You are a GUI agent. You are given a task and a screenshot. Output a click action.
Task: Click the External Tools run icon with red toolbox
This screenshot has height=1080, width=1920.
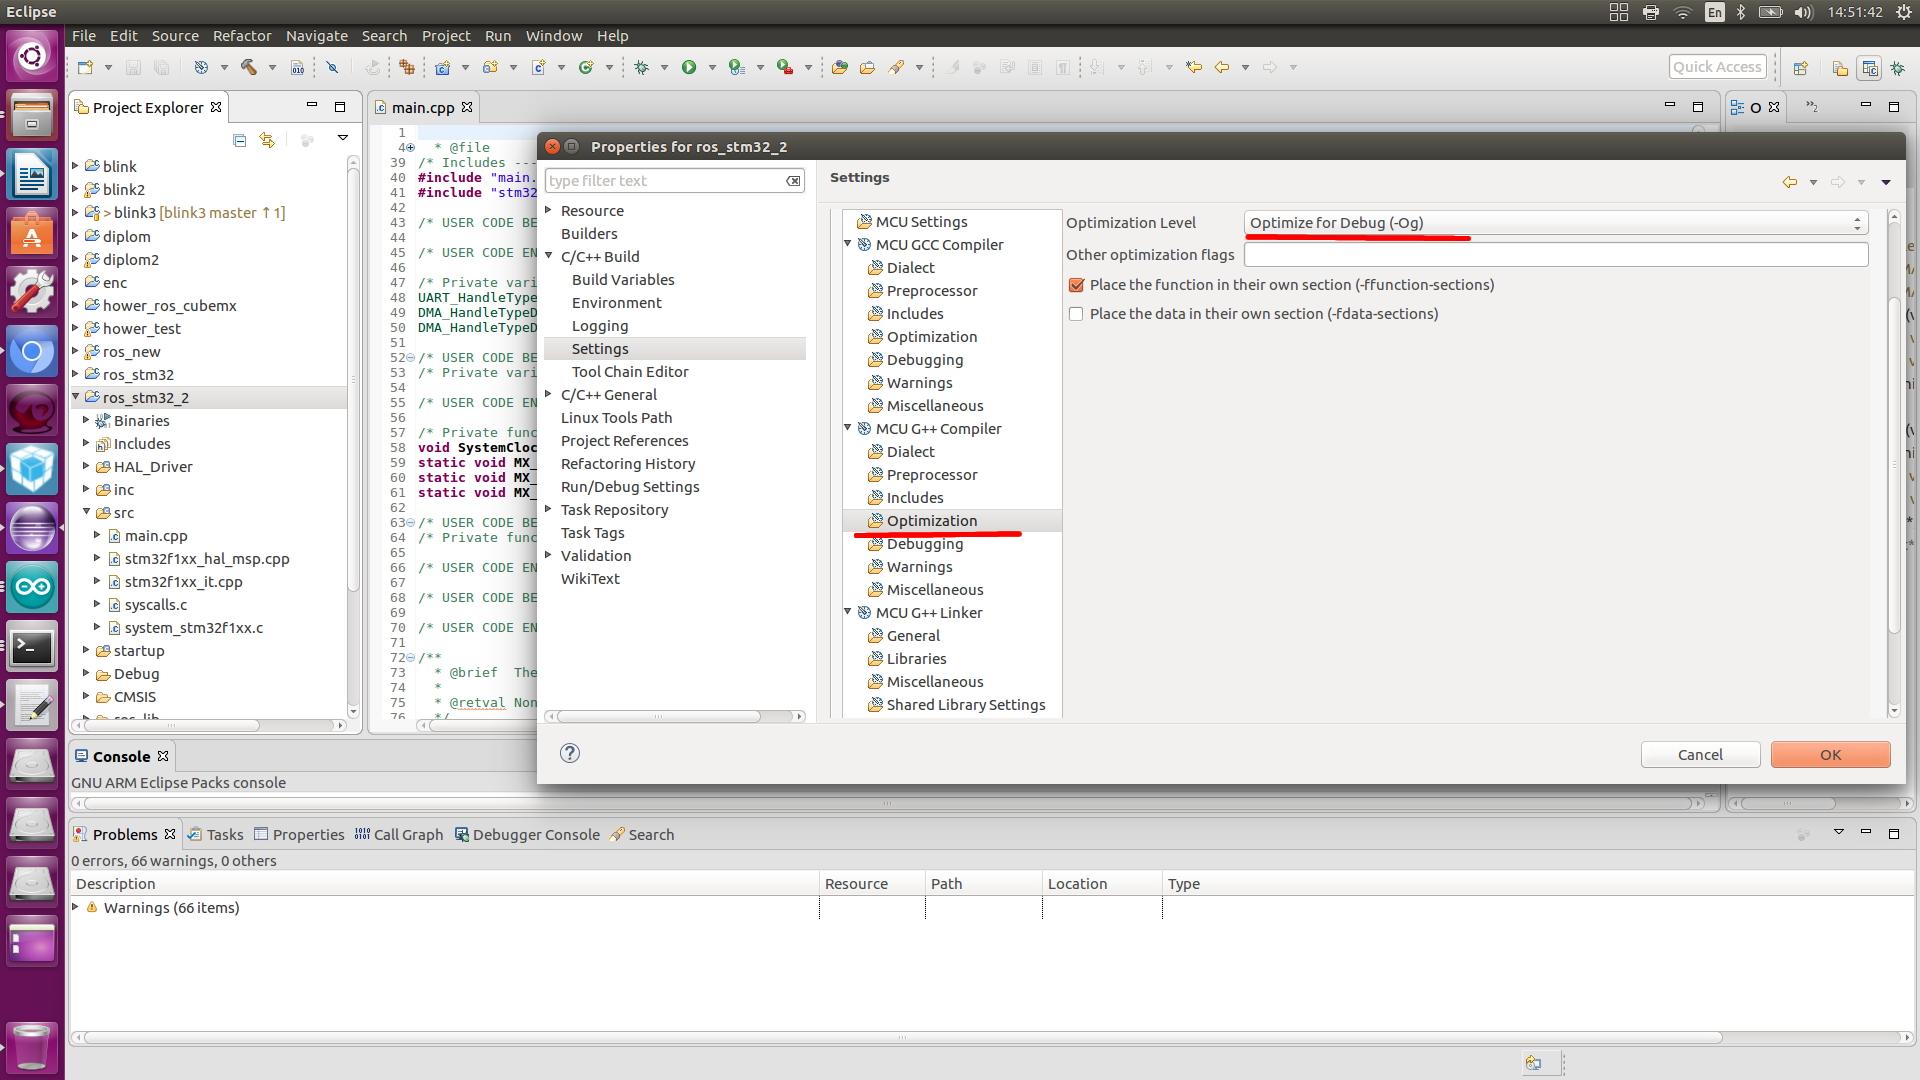pos(785,67)
